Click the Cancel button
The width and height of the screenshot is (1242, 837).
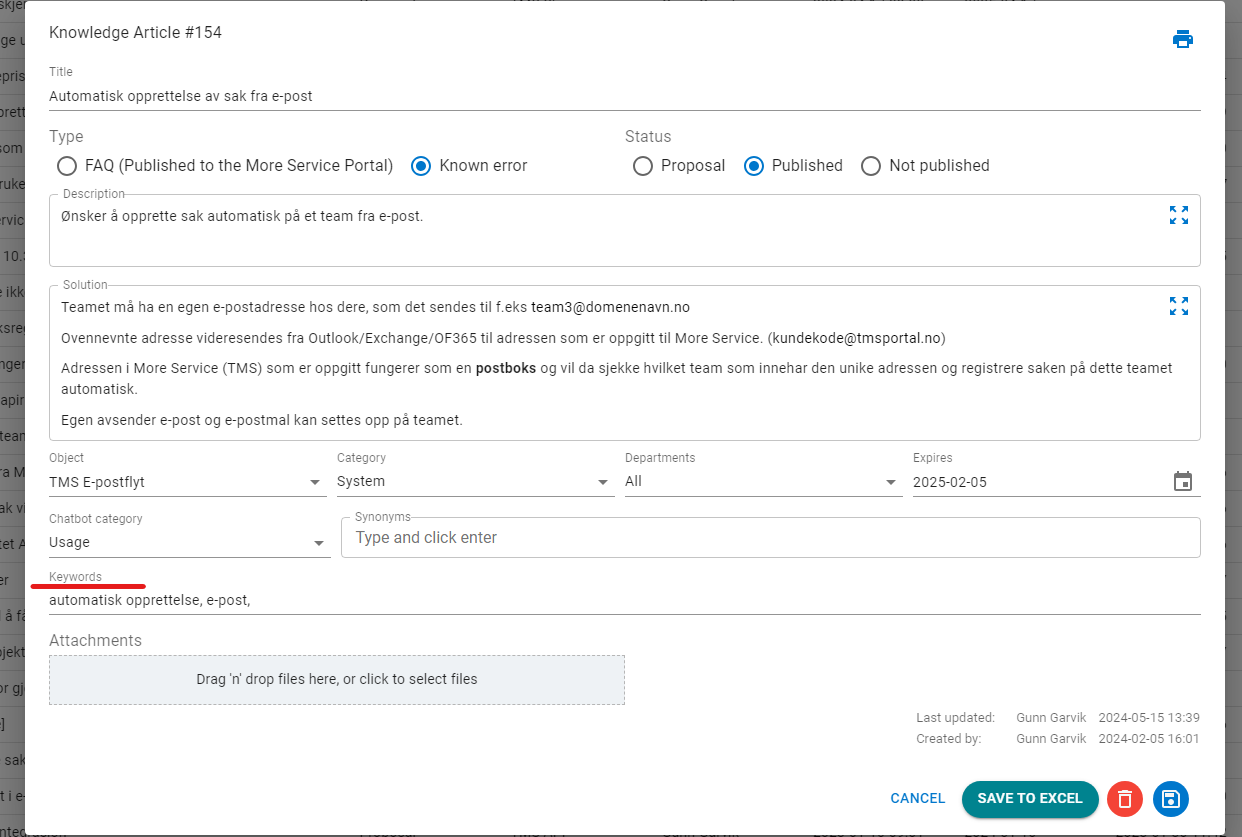pyautogui.click(x=918, y=799)
